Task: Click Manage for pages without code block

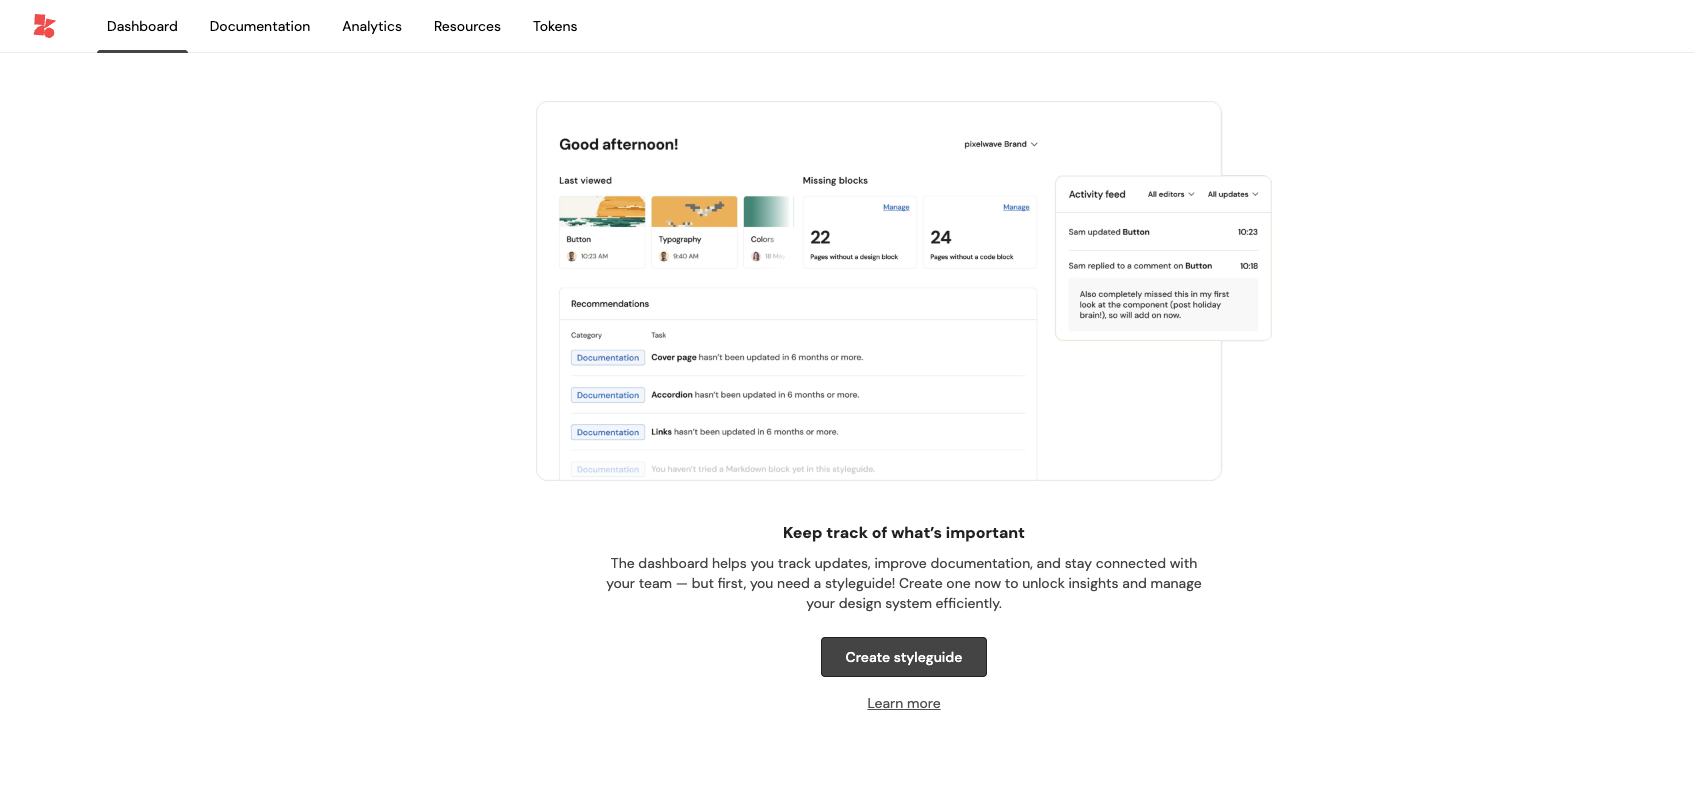Action: coord(1016,207)
